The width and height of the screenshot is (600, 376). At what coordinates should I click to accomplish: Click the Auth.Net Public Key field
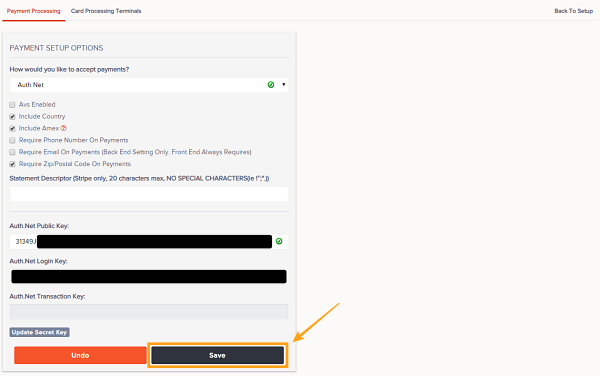click(x=149, y=242)
